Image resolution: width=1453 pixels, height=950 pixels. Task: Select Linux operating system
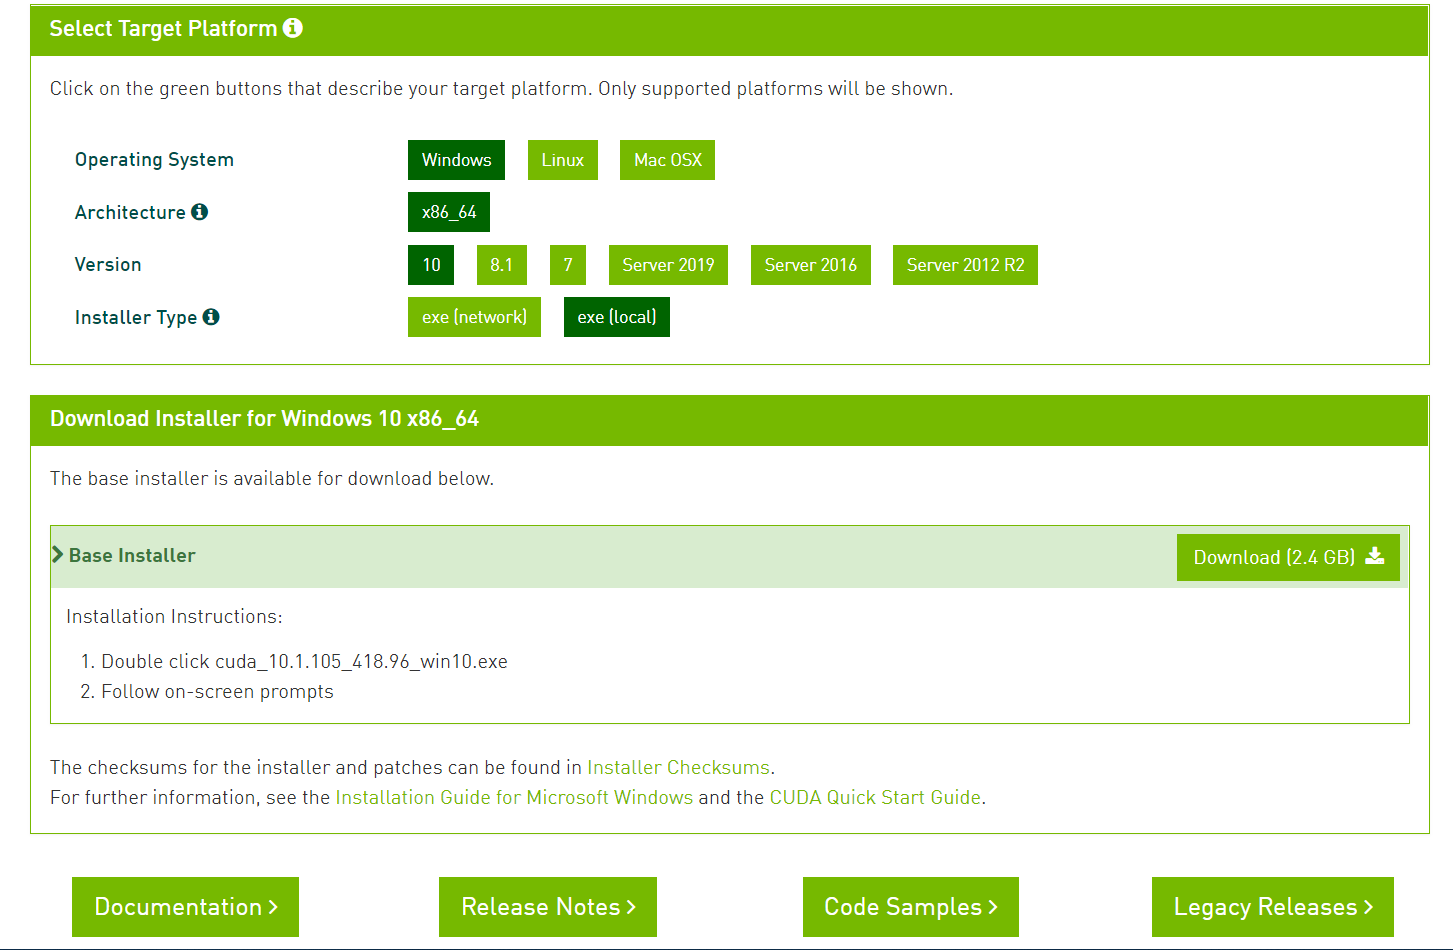point(563,160)
